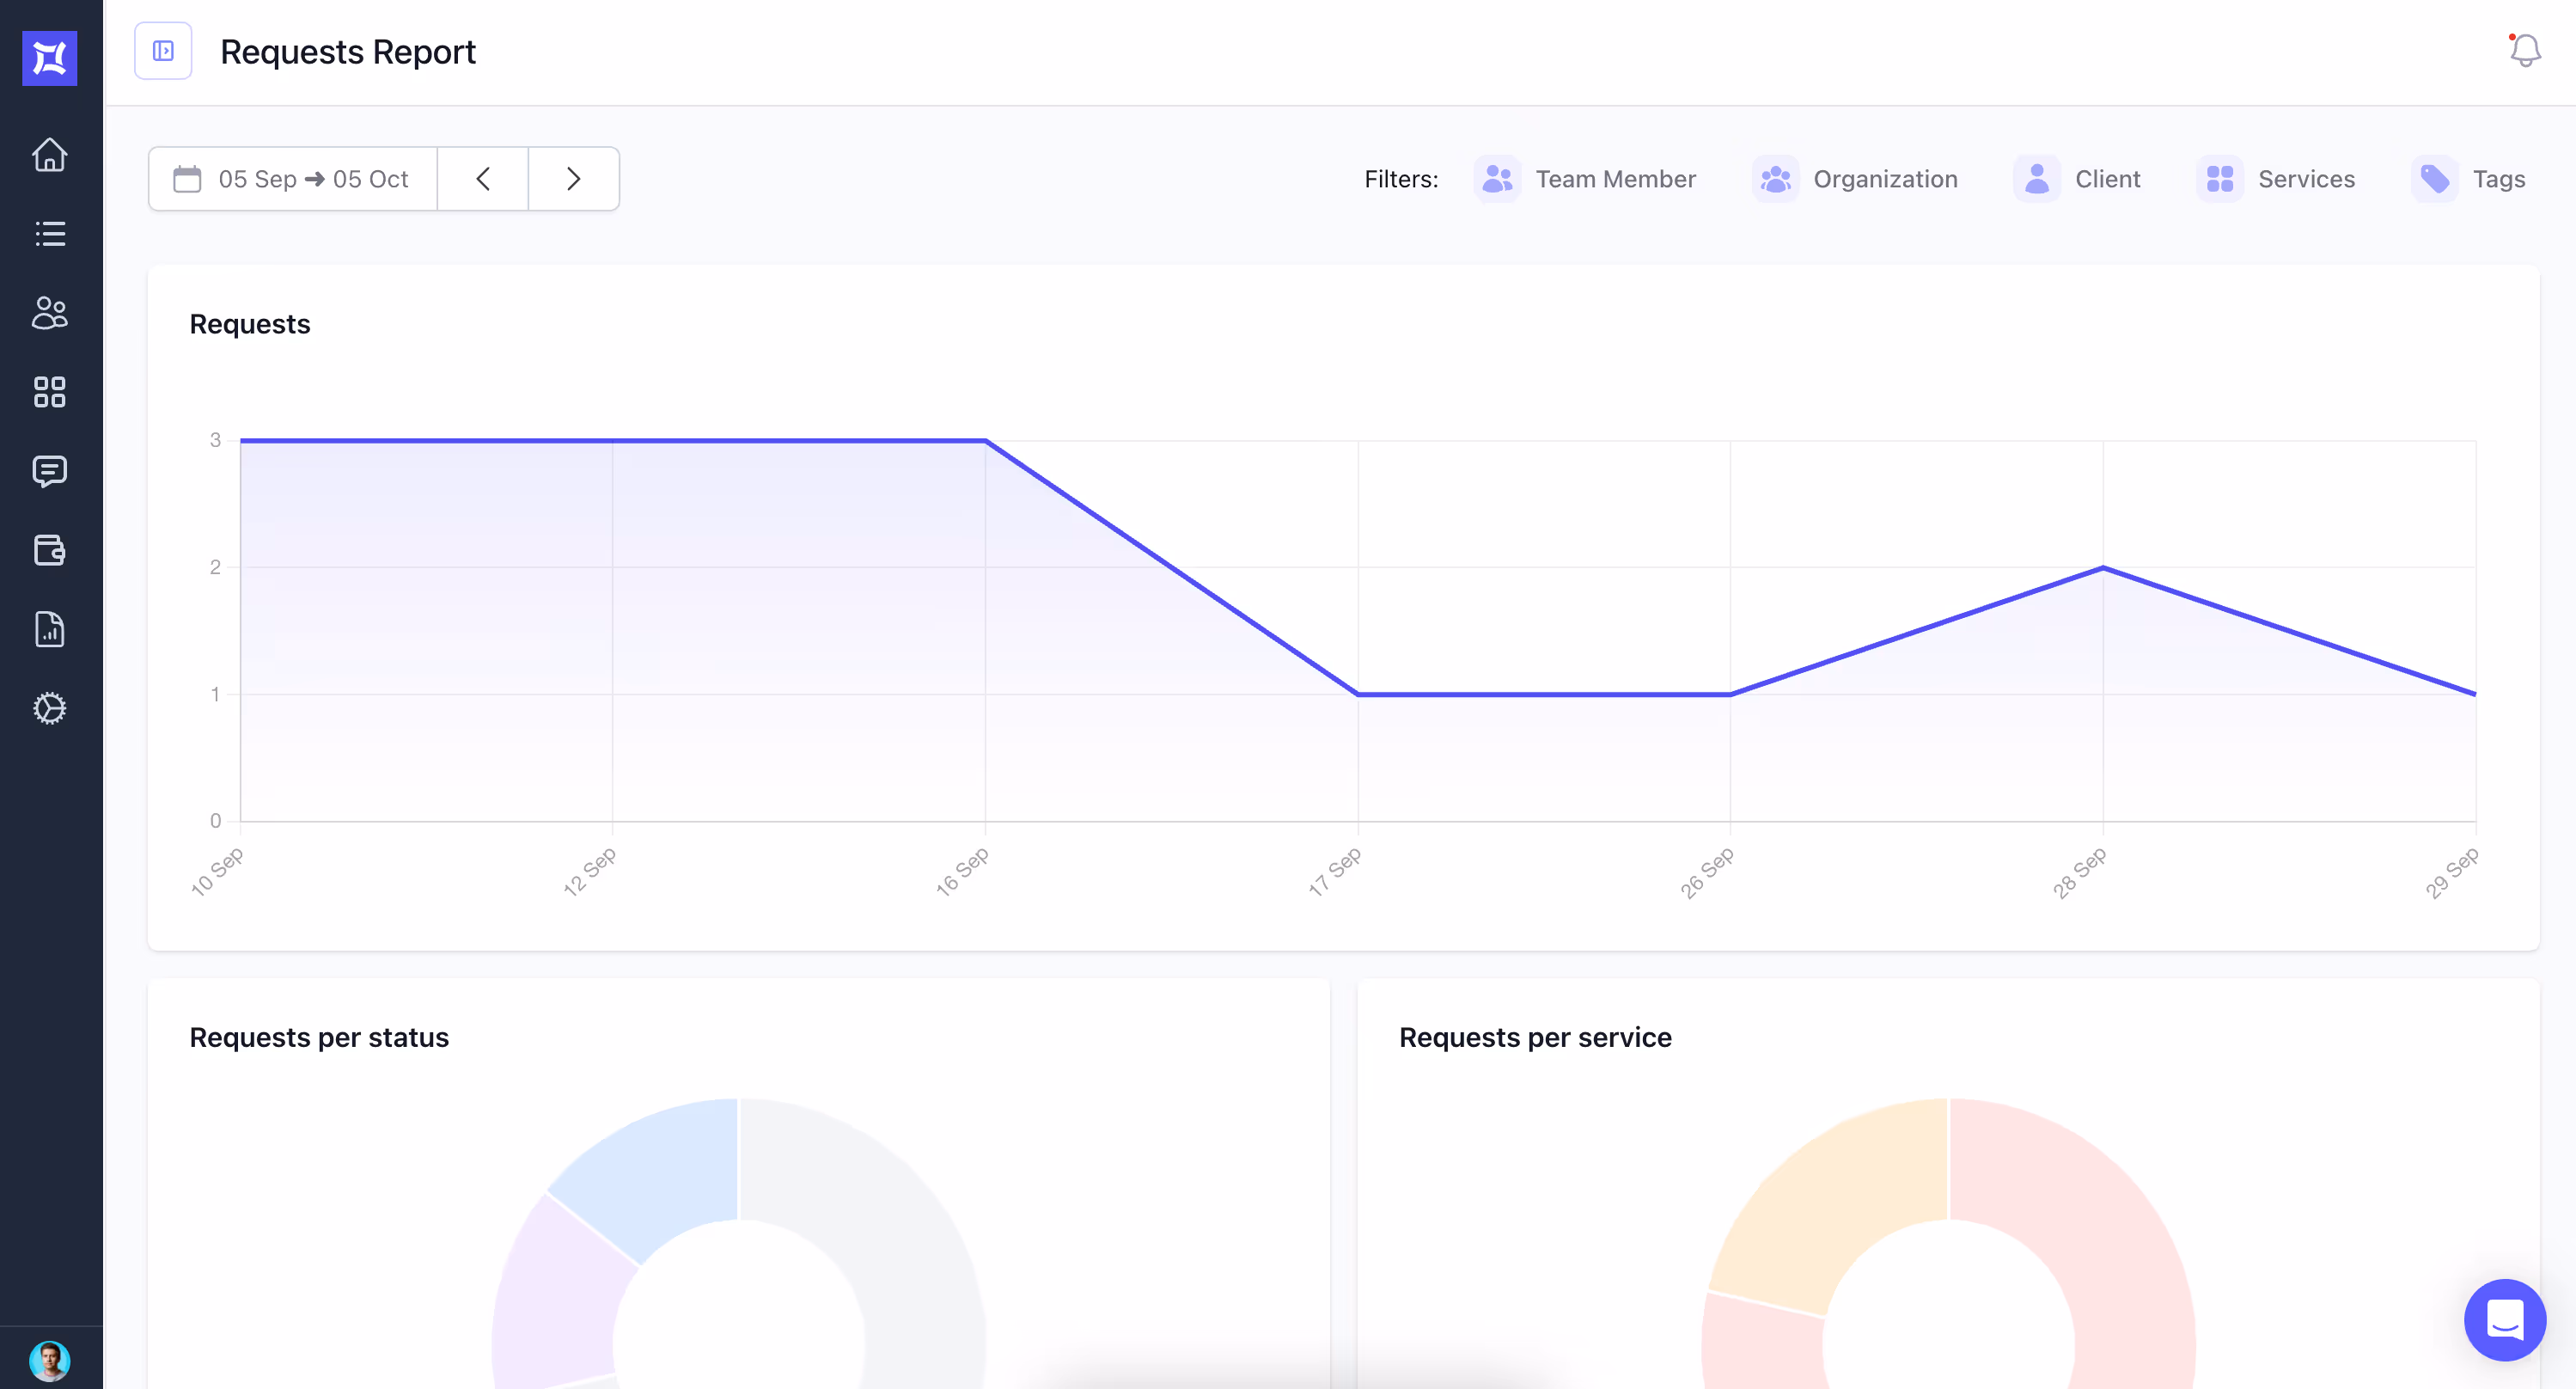Click the user profile avatar
The width and height of the screenshot is (2576, 1389).
click(x=49, y=1360)
